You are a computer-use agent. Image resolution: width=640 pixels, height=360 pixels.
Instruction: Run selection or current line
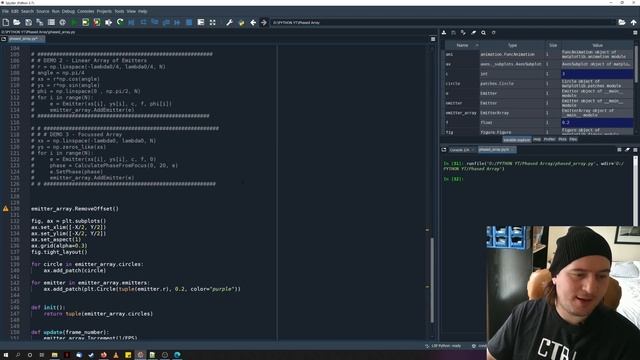pos(108,22)
